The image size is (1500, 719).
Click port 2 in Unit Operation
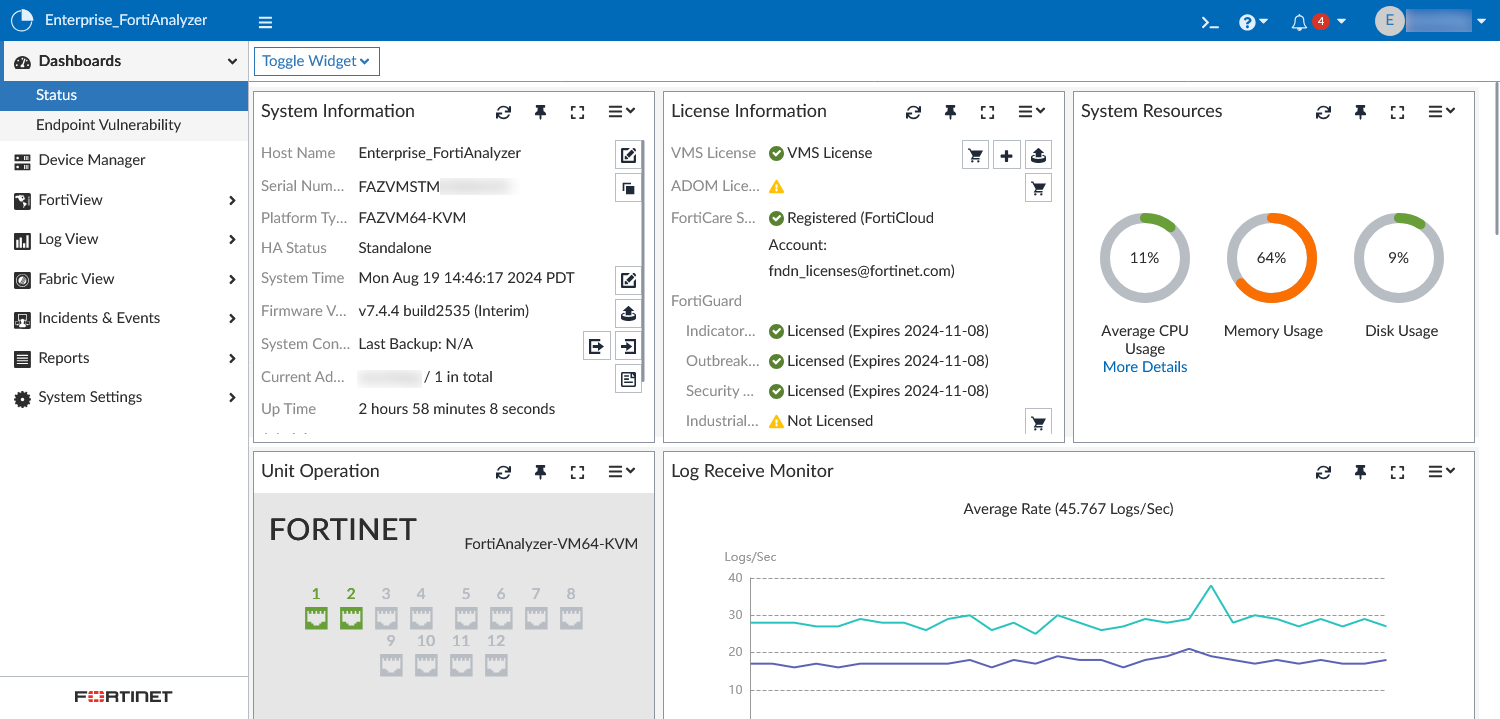[x=351, y=618]
